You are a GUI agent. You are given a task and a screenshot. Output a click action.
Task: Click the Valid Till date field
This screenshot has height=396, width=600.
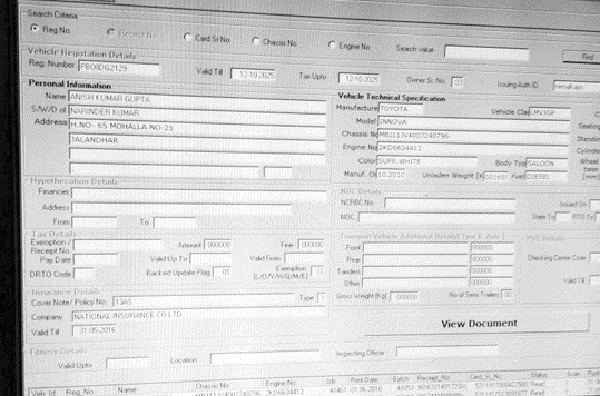253,74
